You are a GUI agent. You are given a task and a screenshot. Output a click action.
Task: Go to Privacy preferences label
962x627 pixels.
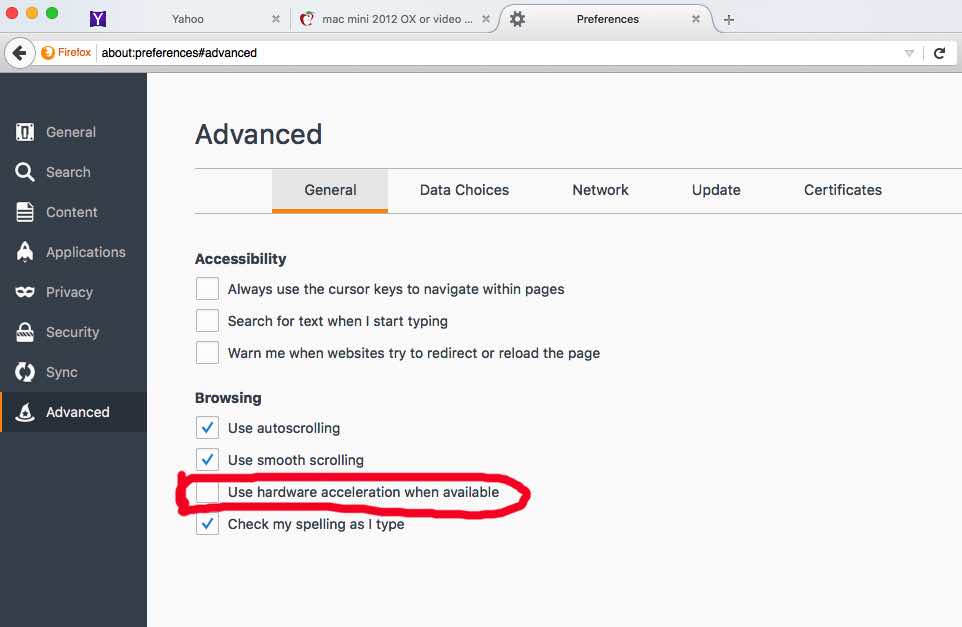tap(69, 292)
